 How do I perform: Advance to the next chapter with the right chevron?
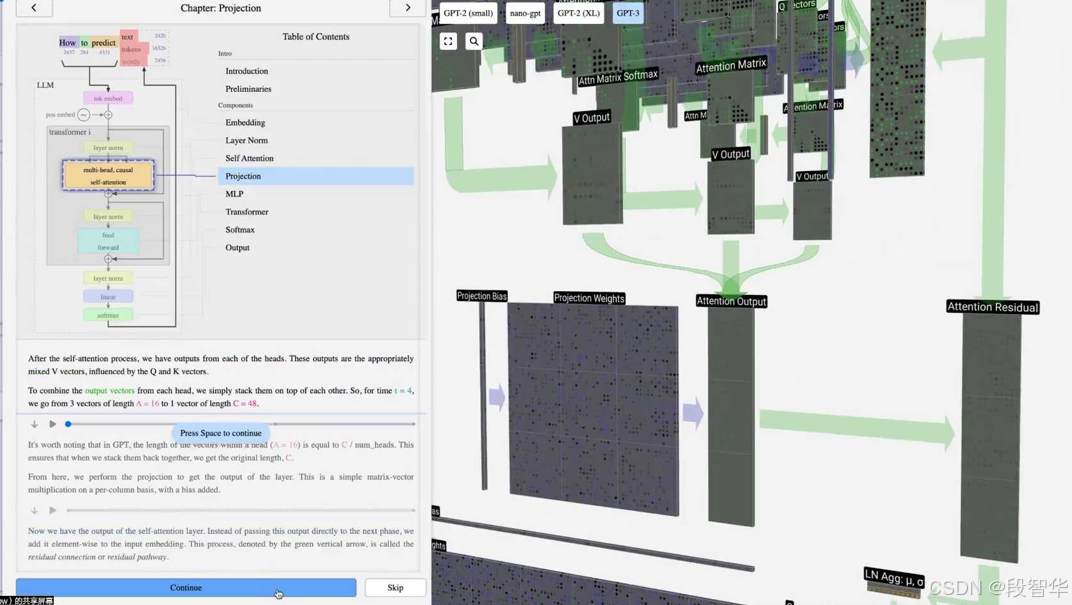407,8
